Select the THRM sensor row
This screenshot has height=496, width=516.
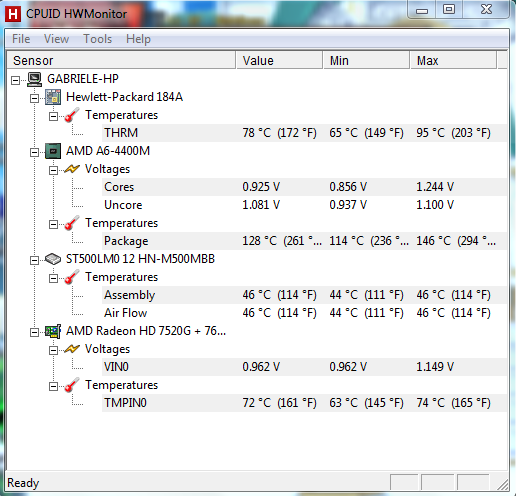click(x=304, y=133)
